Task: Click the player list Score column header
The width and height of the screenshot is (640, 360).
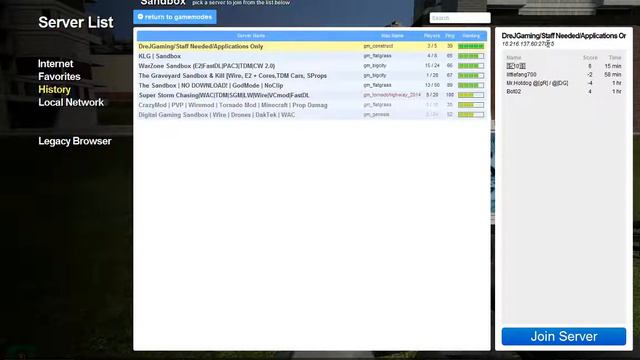Action: pyautogui.click(x=590, y=58)
